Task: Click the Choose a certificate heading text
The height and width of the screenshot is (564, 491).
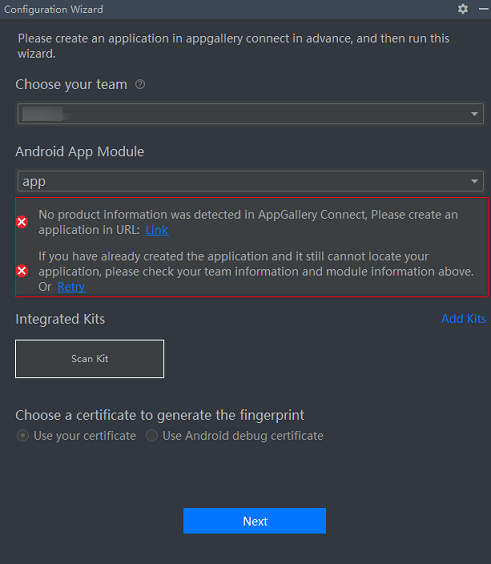Action: coord(160,415)
